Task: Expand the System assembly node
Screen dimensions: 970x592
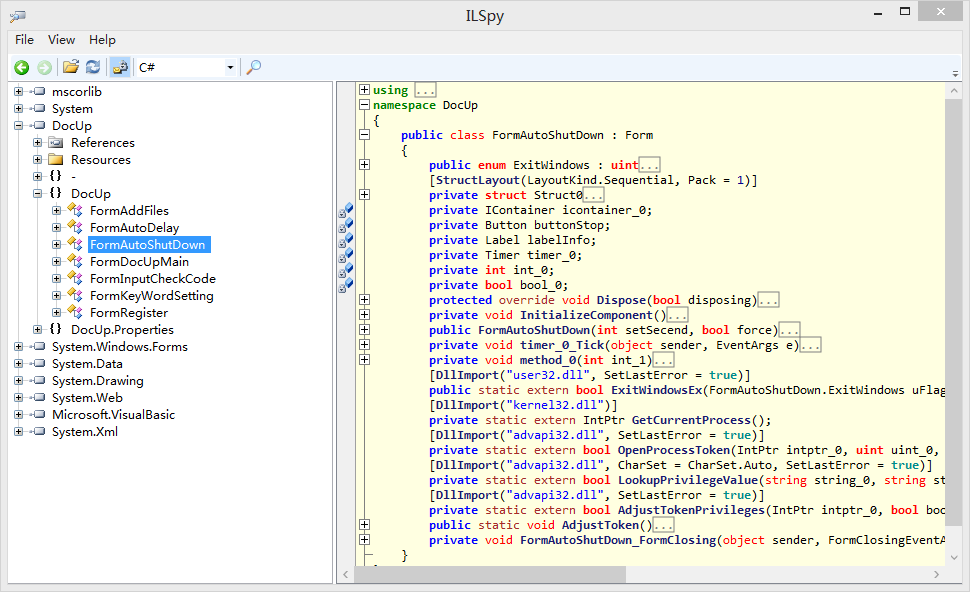Action: pos(19,108)
